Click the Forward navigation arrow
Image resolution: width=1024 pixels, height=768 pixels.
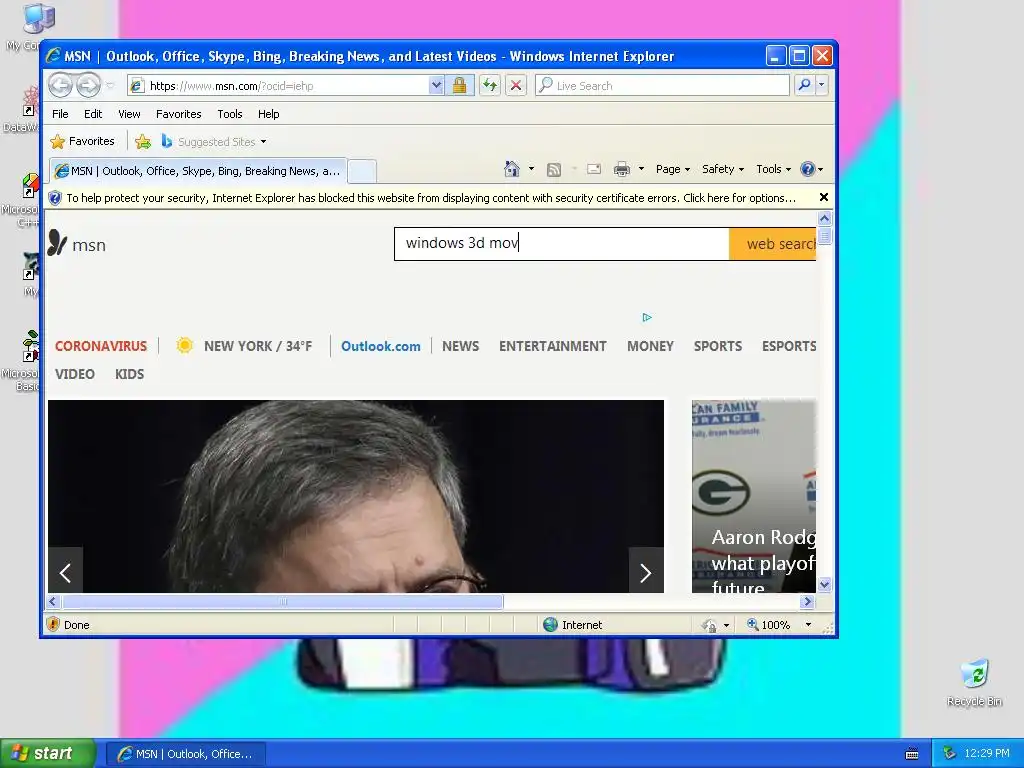coord(89,85)
